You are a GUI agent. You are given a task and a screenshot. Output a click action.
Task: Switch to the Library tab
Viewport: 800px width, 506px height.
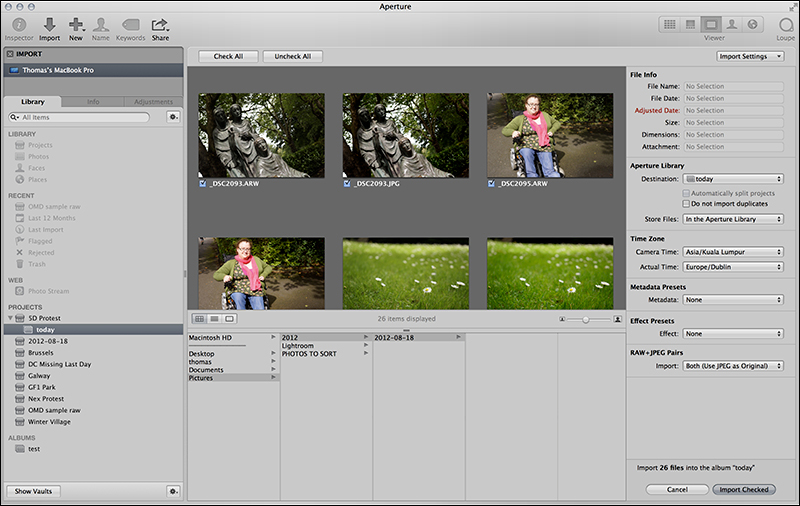pyautogui.click(x=33, y=102)
